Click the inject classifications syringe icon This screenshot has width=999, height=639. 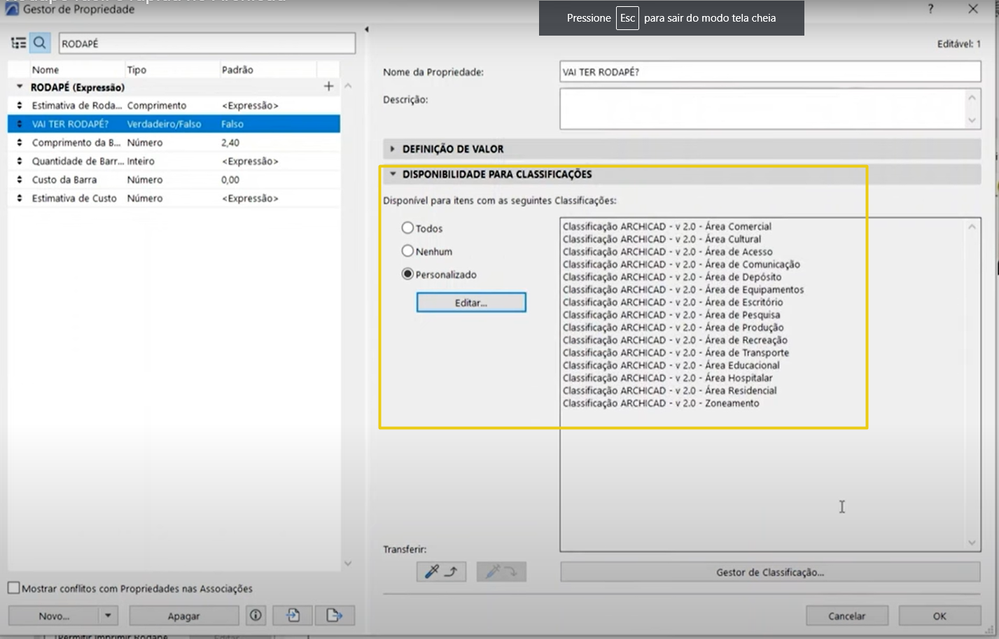tap(501, 571)
